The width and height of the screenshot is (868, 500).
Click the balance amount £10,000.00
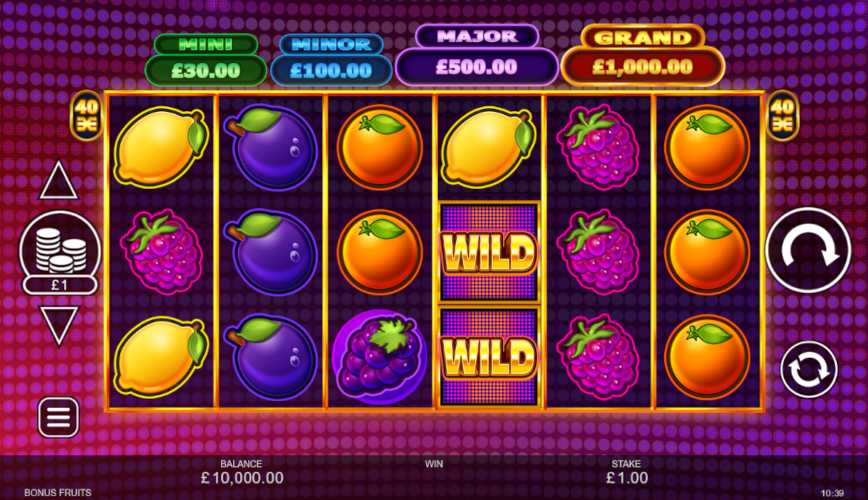pos(242,477)
